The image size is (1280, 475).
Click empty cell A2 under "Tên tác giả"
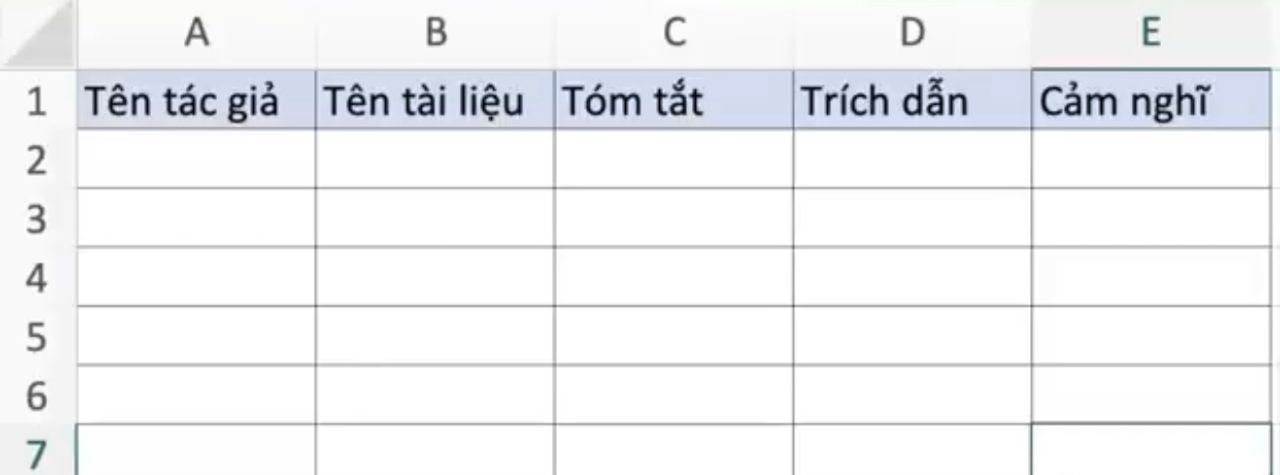[197, 160]
